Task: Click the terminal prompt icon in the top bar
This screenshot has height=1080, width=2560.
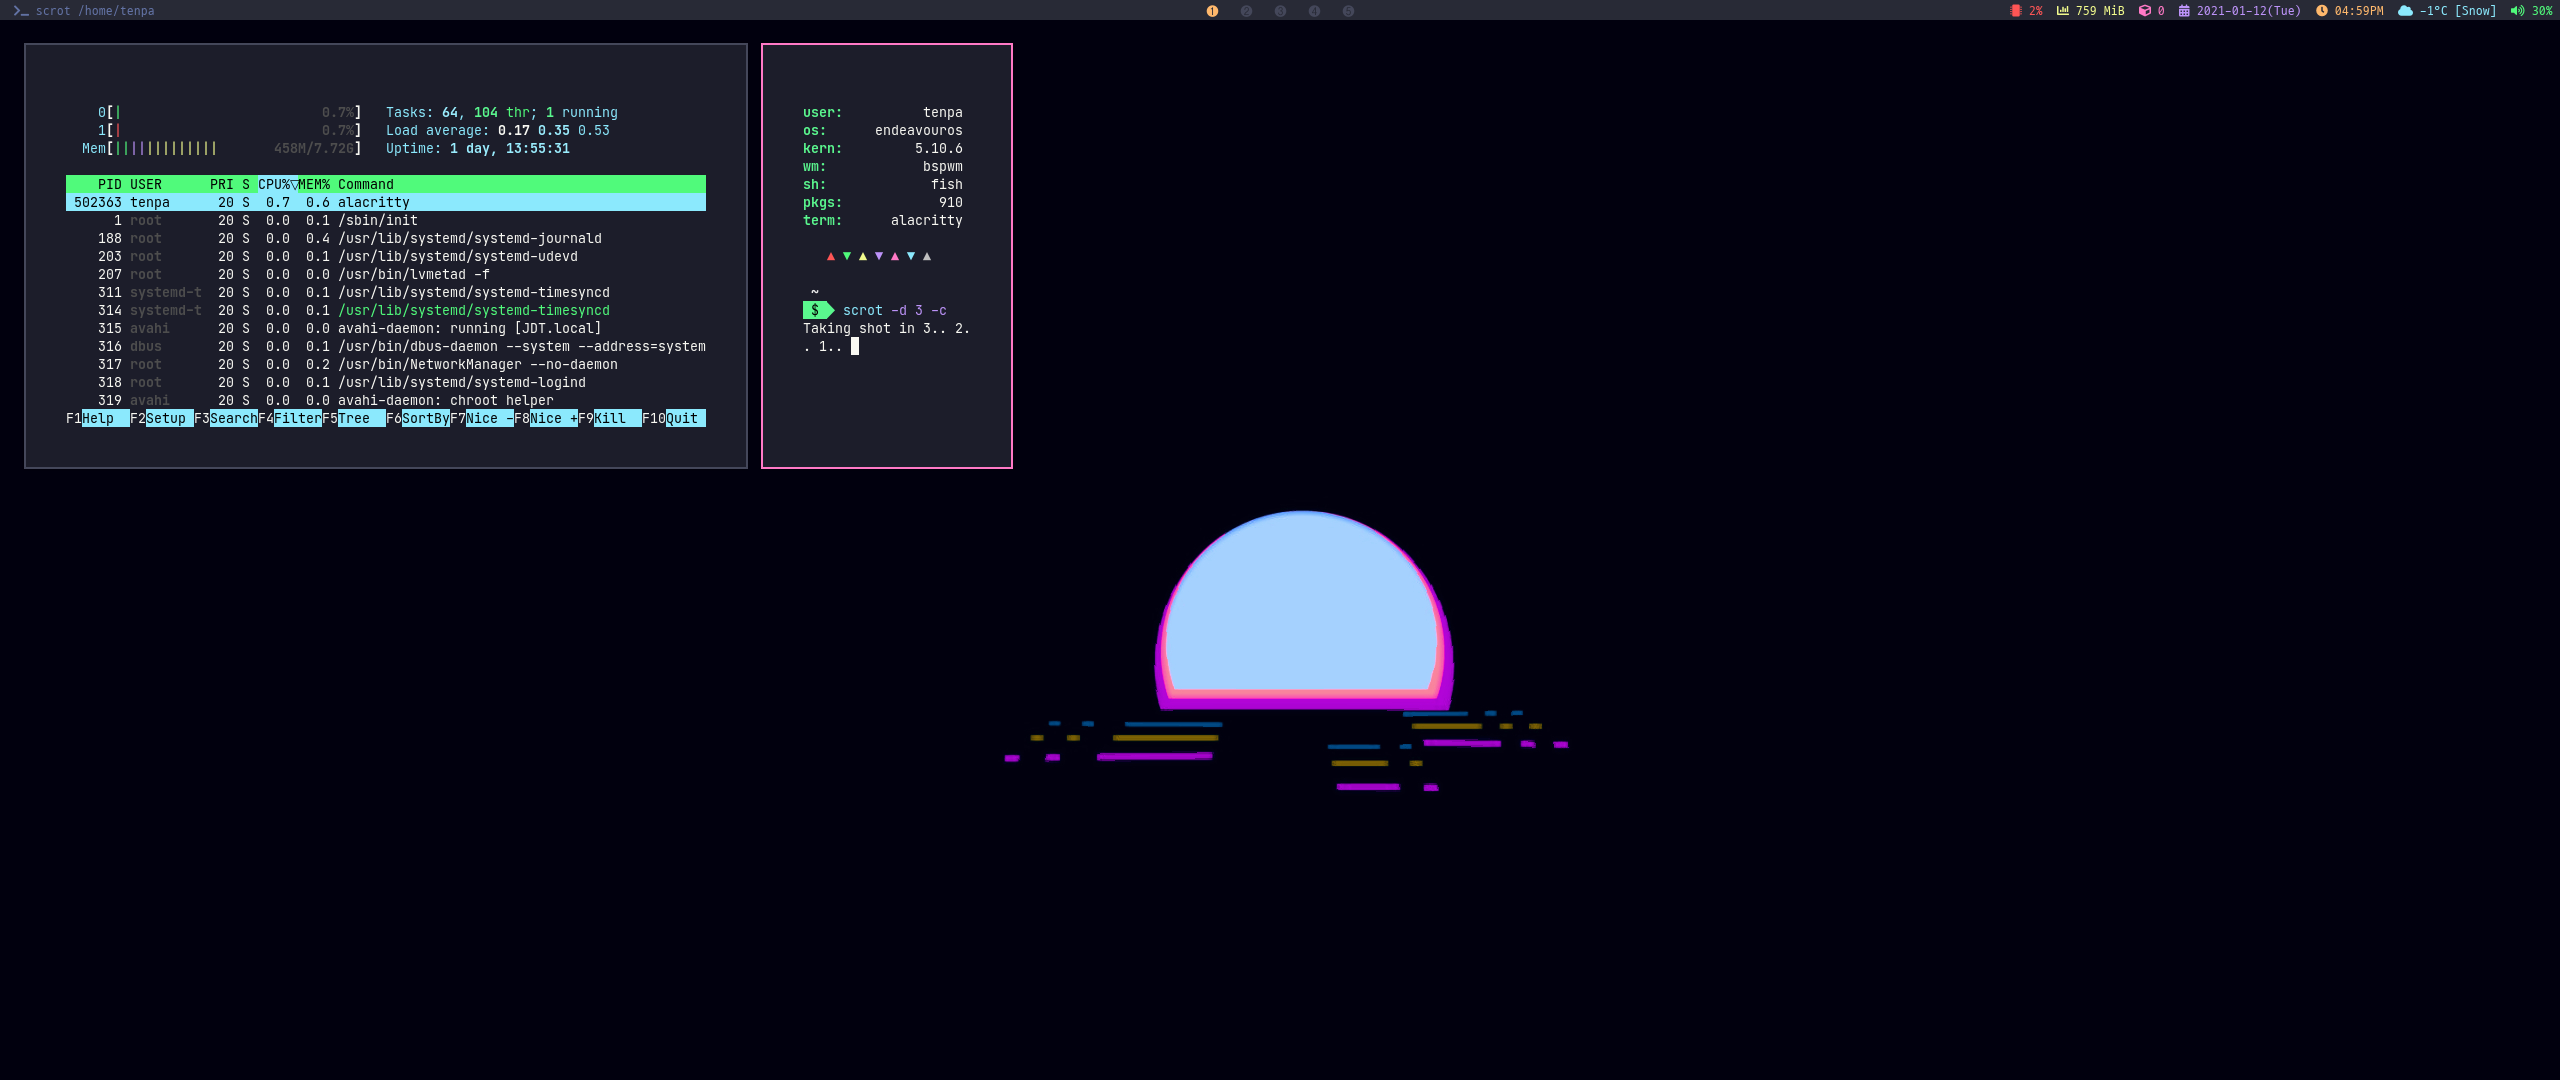Action: [x=21, y=11]
